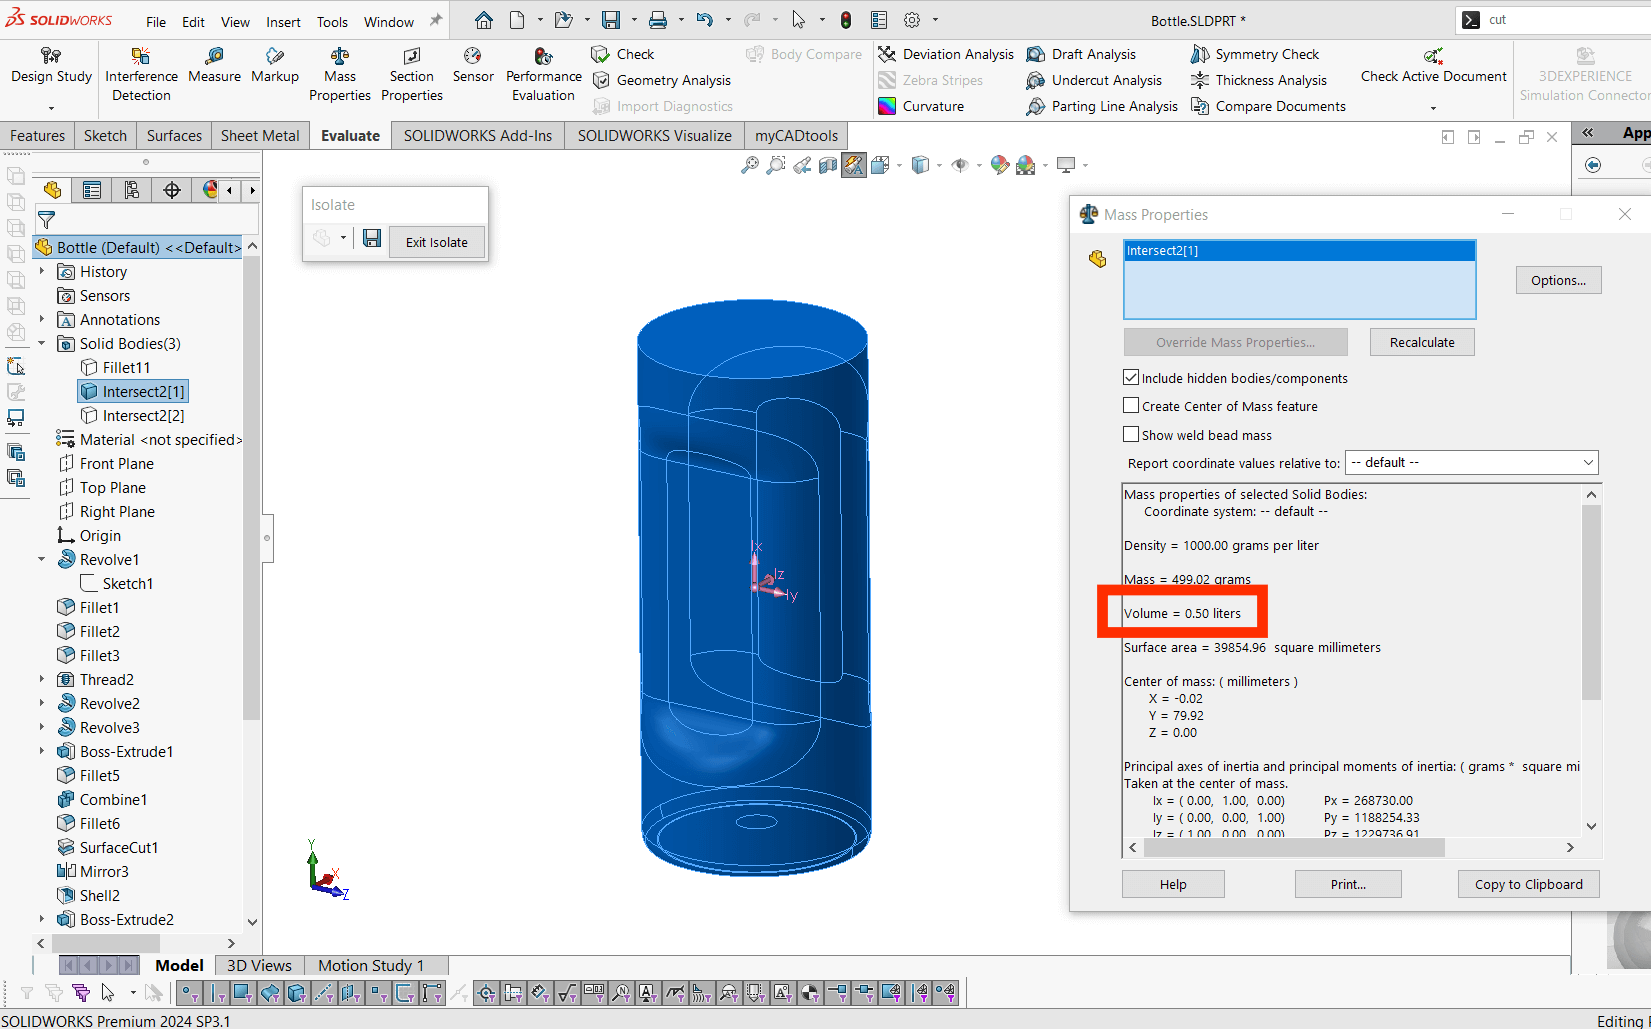Switch to the Sketch tab

click(105, 135)
